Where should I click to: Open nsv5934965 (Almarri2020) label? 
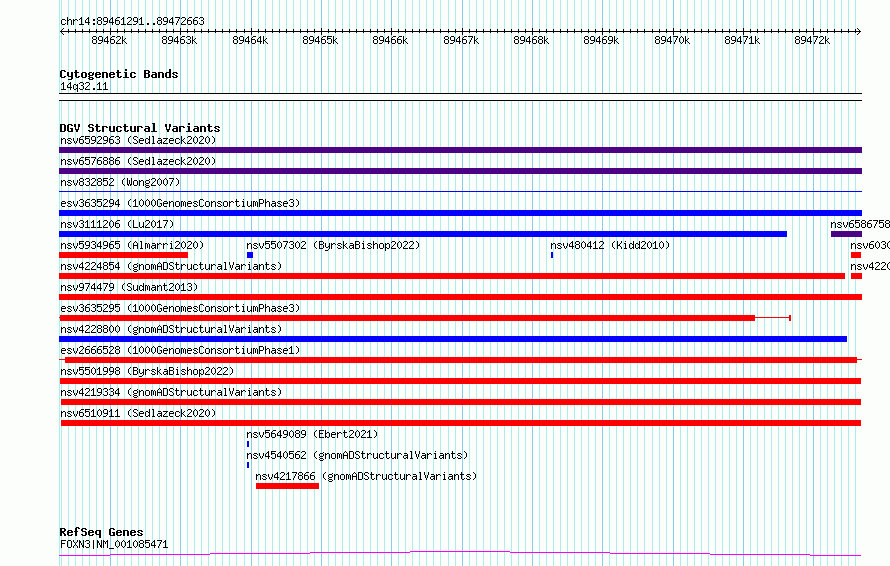[x=132, y=245]
